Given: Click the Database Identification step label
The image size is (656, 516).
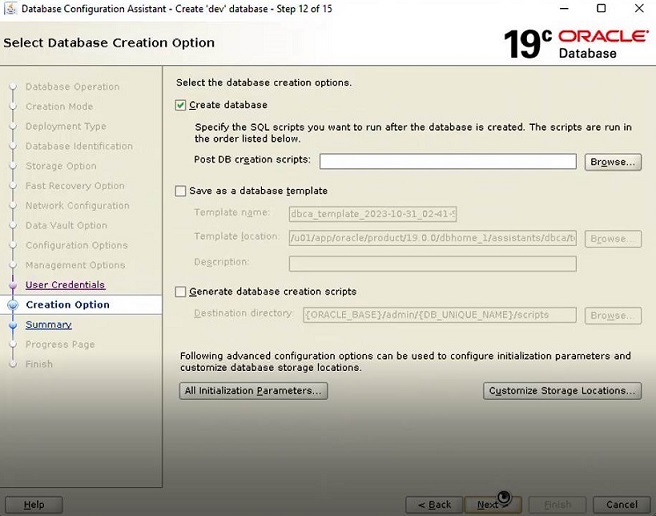Looking at the screenshot, I should [x=79, y=146].
